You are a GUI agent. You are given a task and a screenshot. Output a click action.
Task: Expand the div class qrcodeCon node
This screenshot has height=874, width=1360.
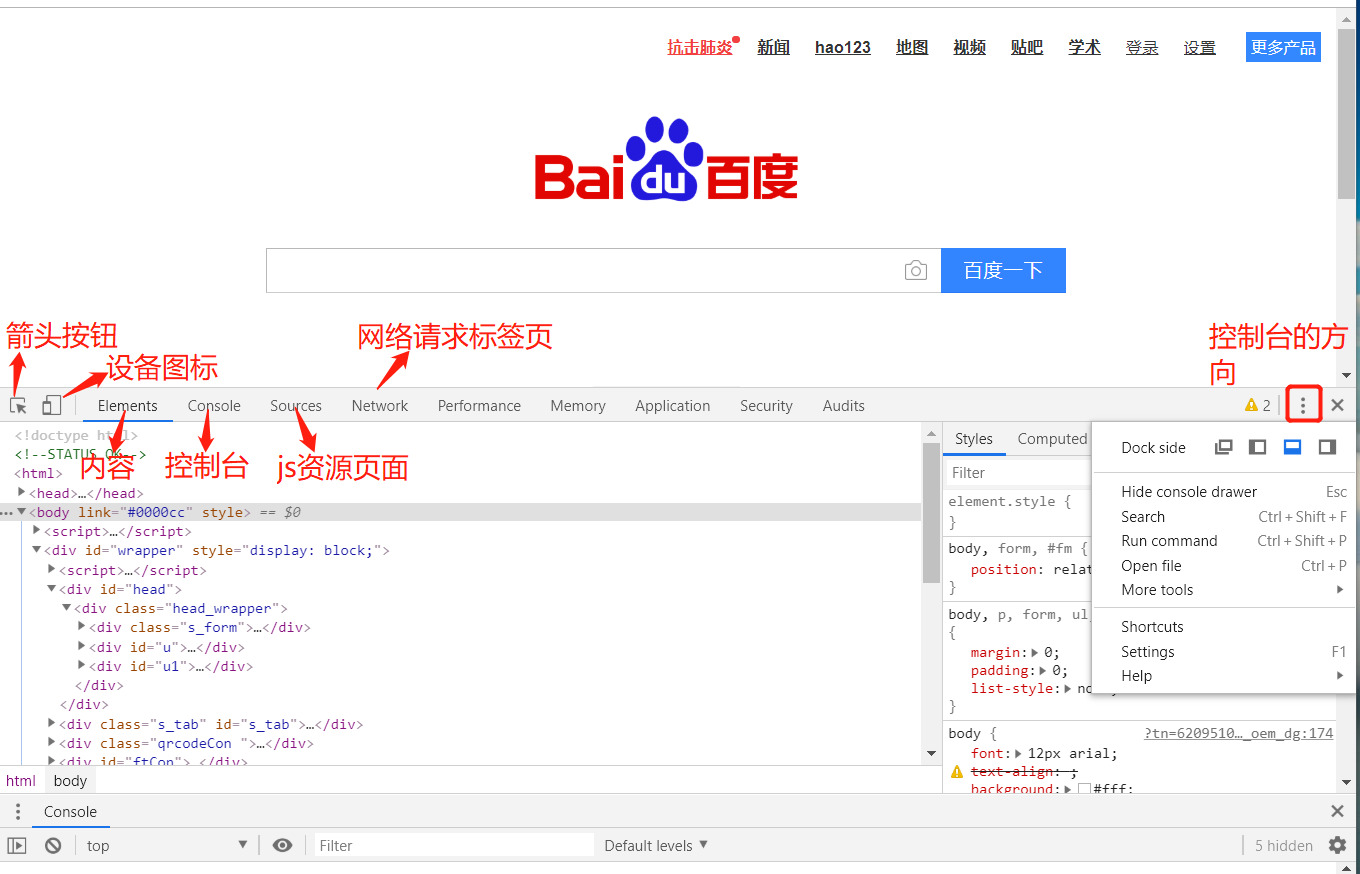click(52, 743)
